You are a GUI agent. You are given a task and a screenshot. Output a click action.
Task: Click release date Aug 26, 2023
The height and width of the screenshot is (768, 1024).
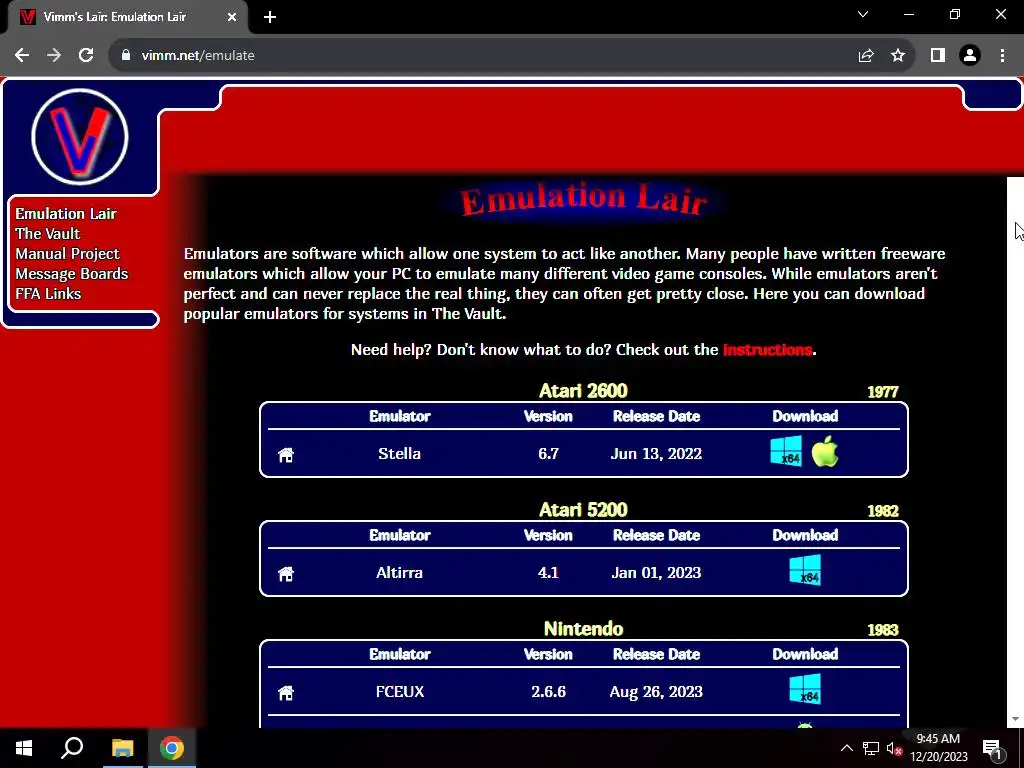pyautogui.click(x=656, y=691)
